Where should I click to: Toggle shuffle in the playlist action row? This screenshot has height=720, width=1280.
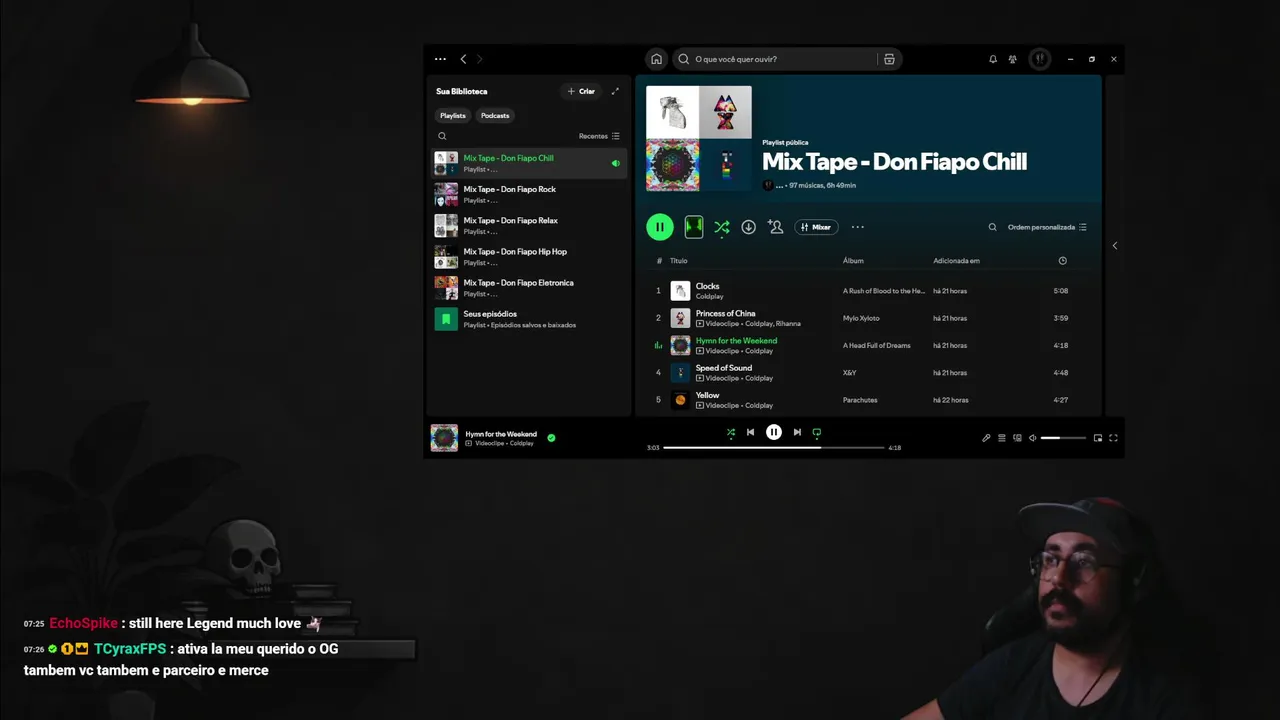(x=721, y=227)
